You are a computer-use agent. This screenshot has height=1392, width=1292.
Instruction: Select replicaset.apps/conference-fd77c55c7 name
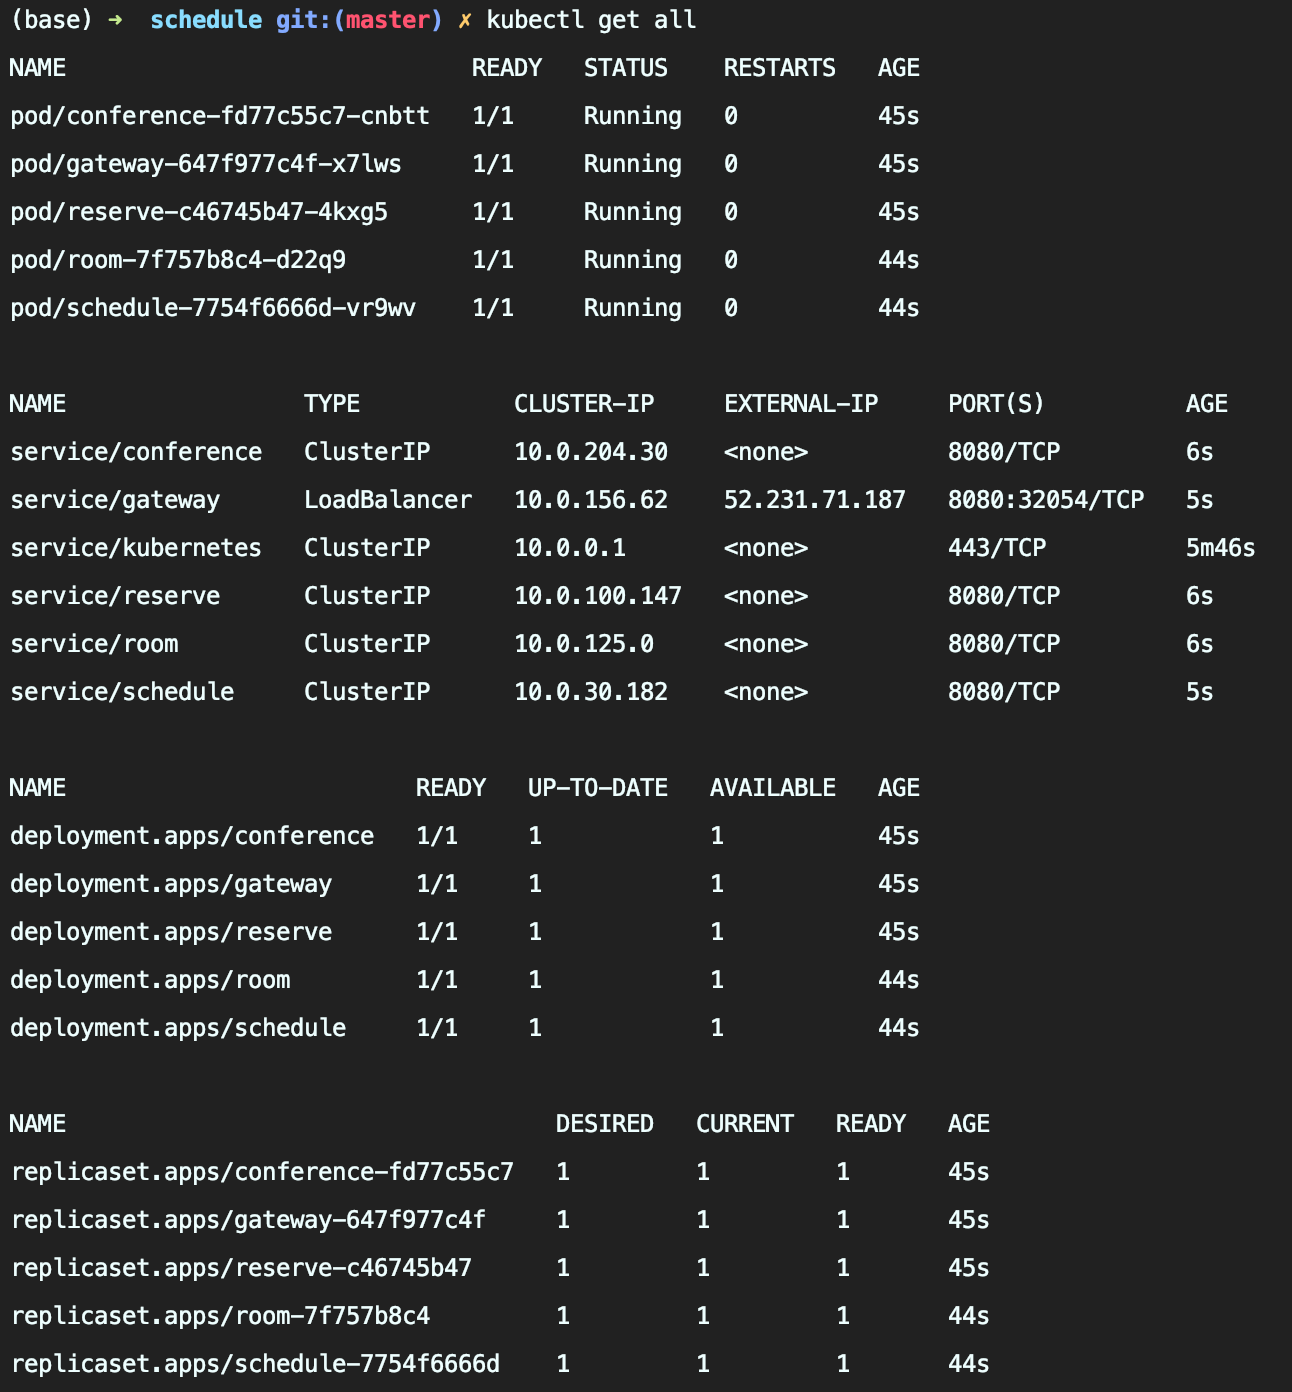pyautogui.click(x=262, y=1172)
